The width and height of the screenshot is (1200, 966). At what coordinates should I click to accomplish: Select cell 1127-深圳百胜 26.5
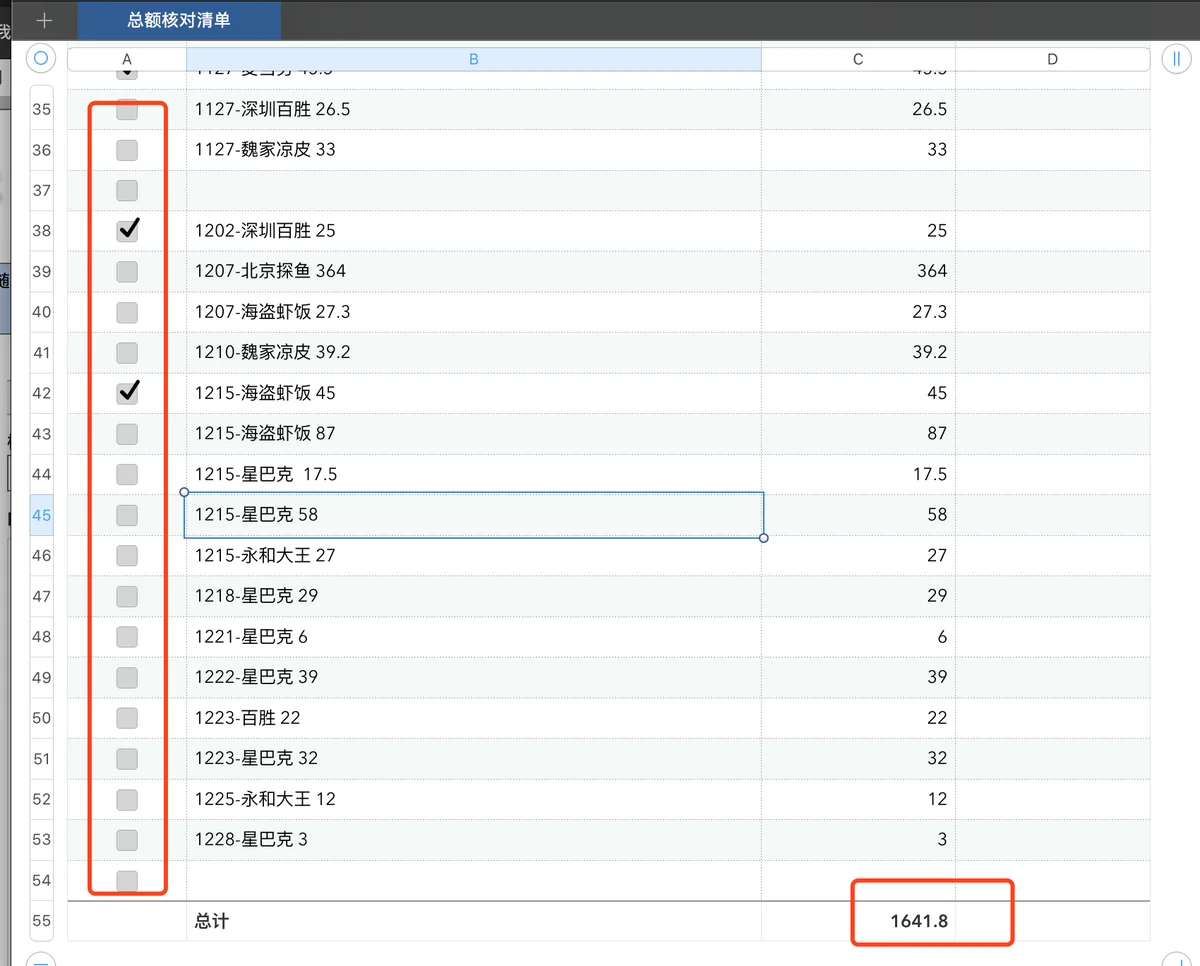coord(474,109)
